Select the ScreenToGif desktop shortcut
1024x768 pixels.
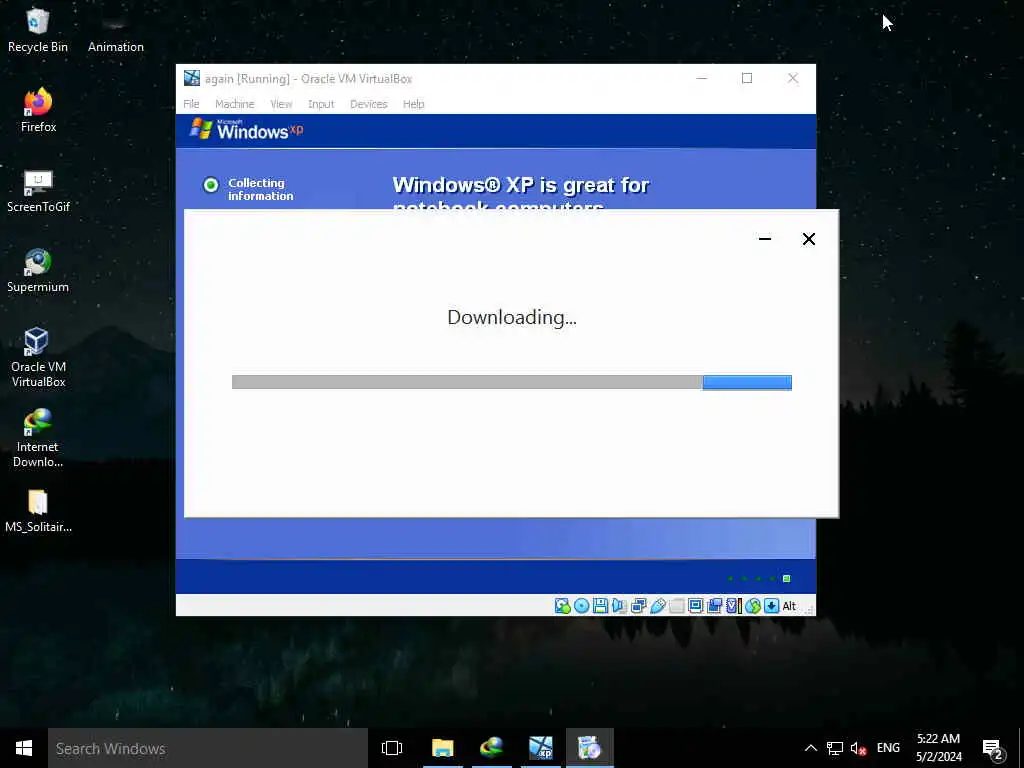click(x=38, y=191)
